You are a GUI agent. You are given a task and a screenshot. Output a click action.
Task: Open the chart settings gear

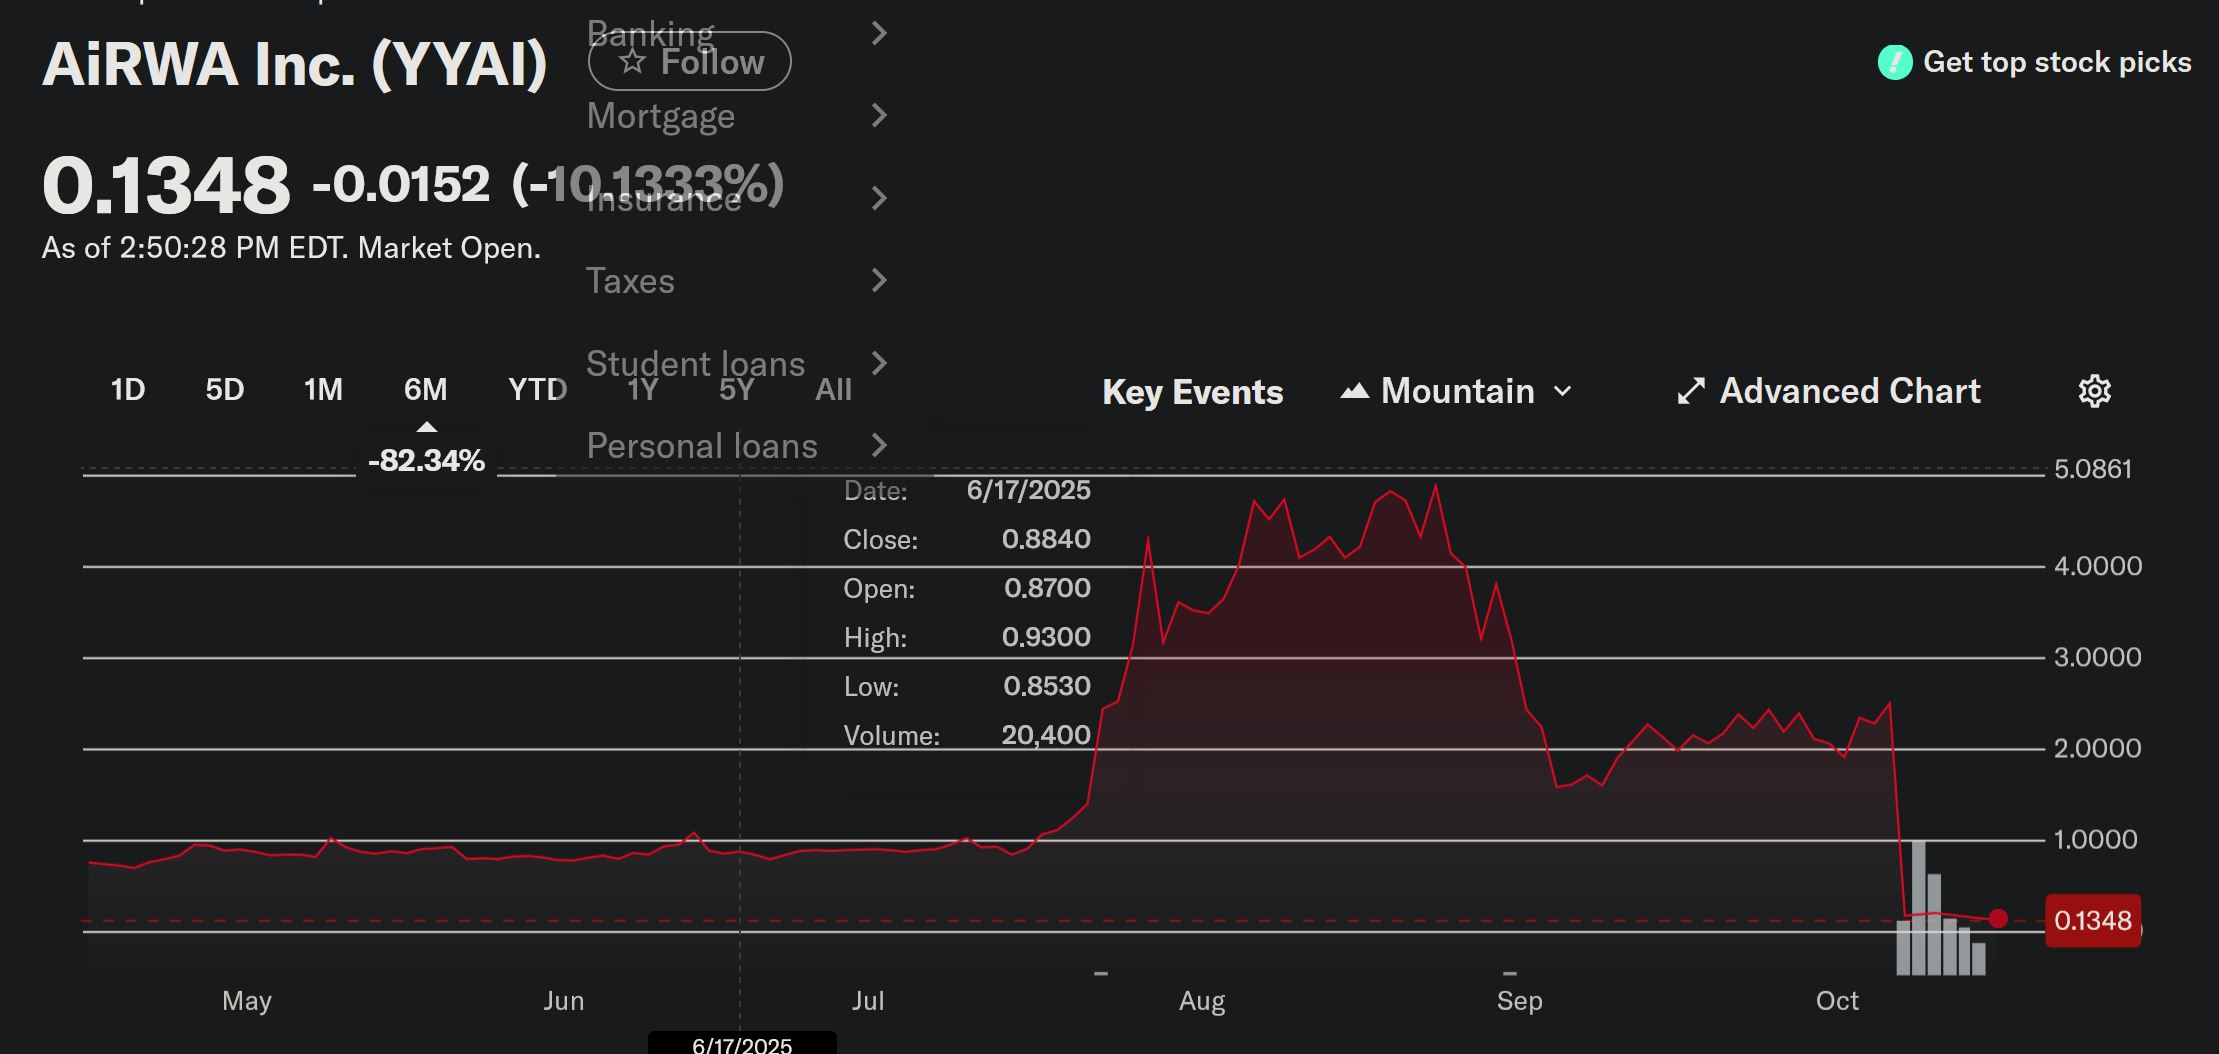click(x=2094, y=391)
